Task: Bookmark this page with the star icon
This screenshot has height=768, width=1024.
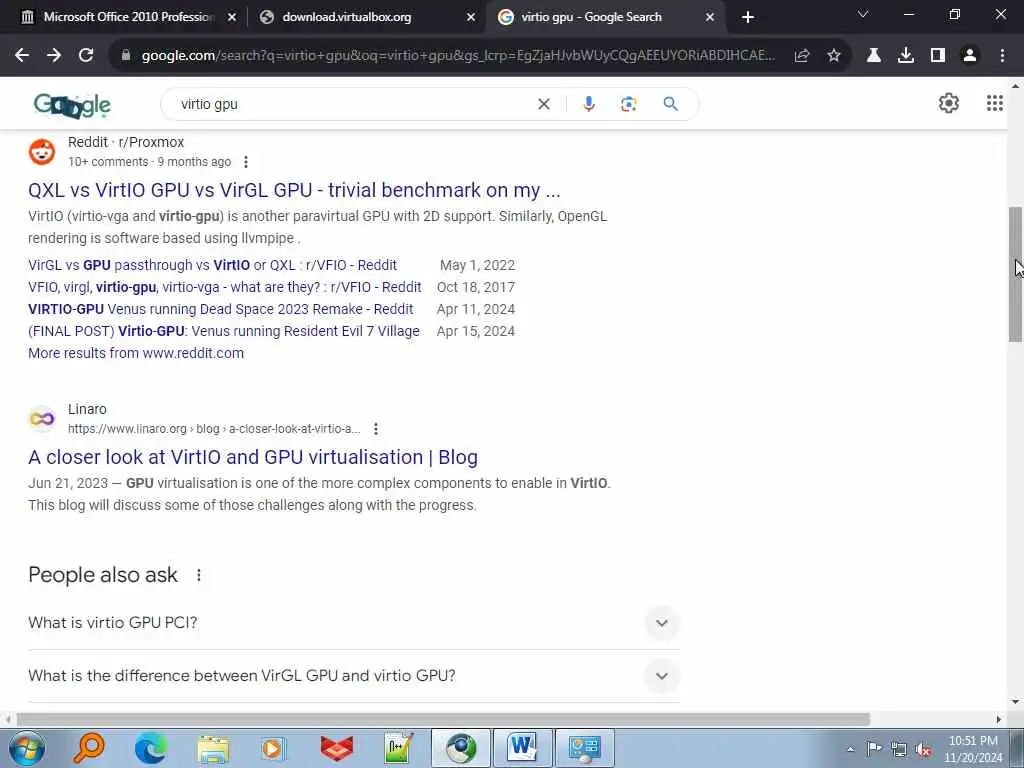Action: coord(834,56)
